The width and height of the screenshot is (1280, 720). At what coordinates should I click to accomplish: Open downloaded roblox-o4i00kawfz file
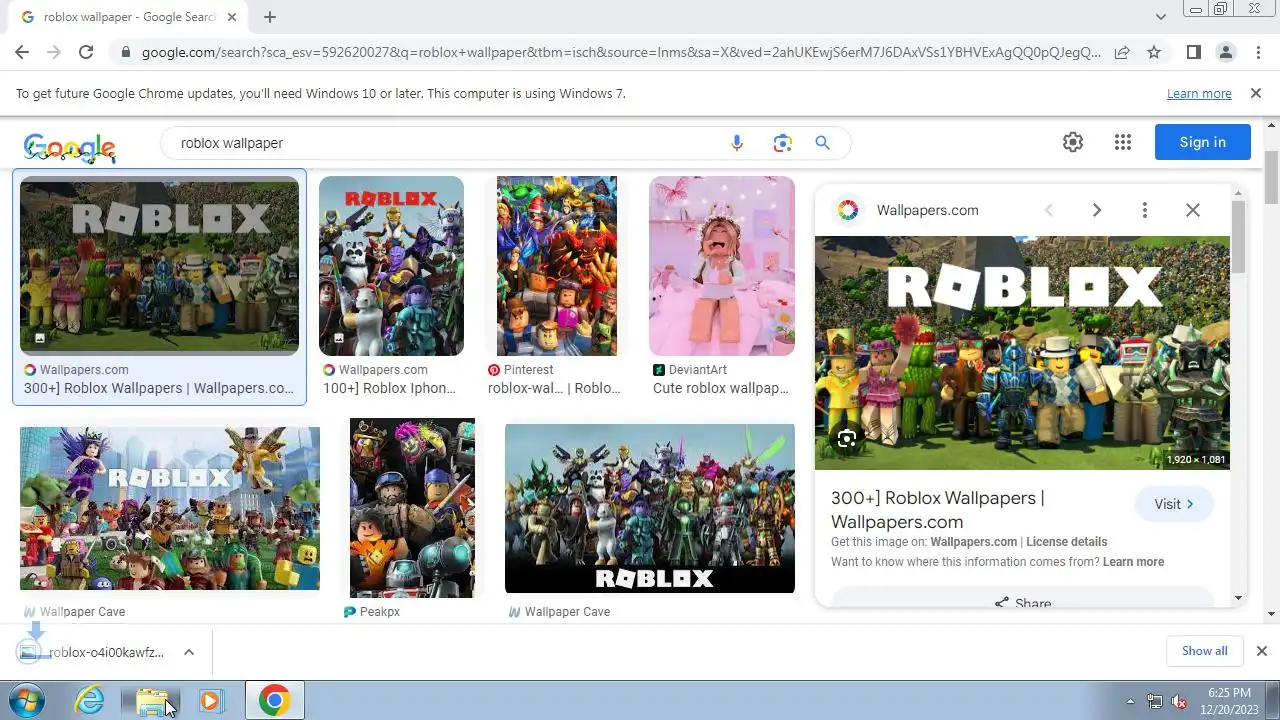[105, 652]
